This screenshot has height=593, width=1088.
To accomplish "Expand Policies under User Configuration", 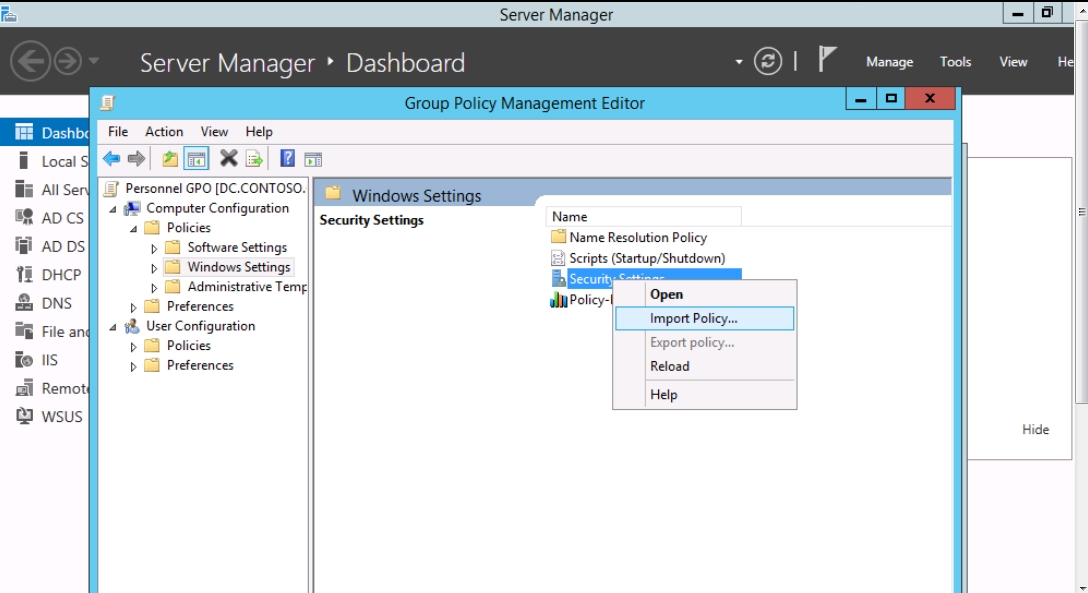I will 134,346.
